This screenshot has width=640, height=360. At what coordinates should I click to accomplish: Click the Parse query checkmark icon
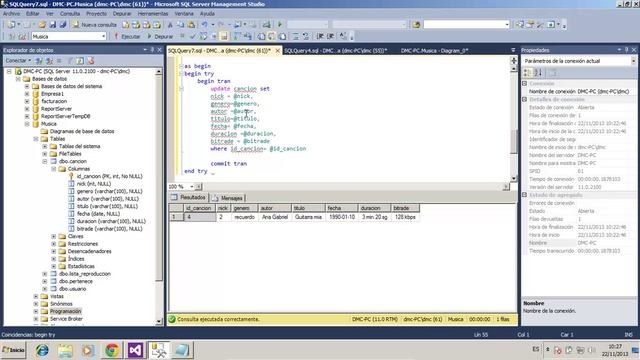193,36
